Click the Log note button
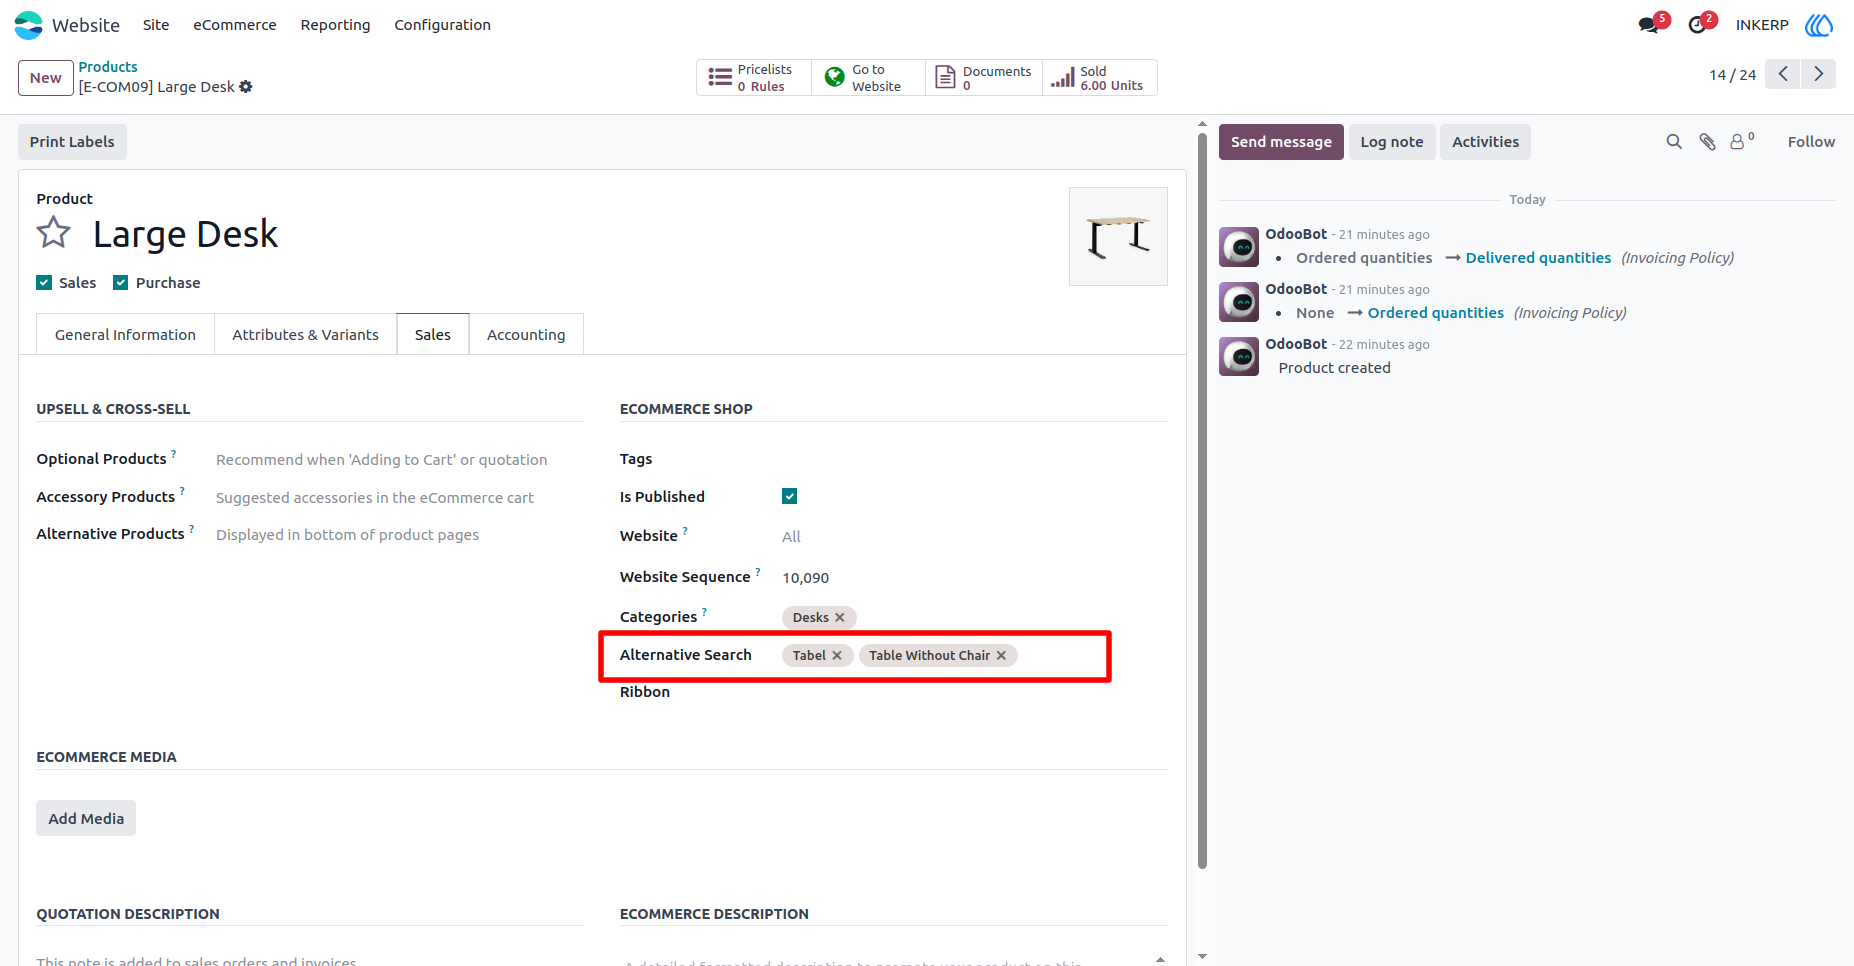The width and height of the screenshot is (1854, 966). point(1392,142)
